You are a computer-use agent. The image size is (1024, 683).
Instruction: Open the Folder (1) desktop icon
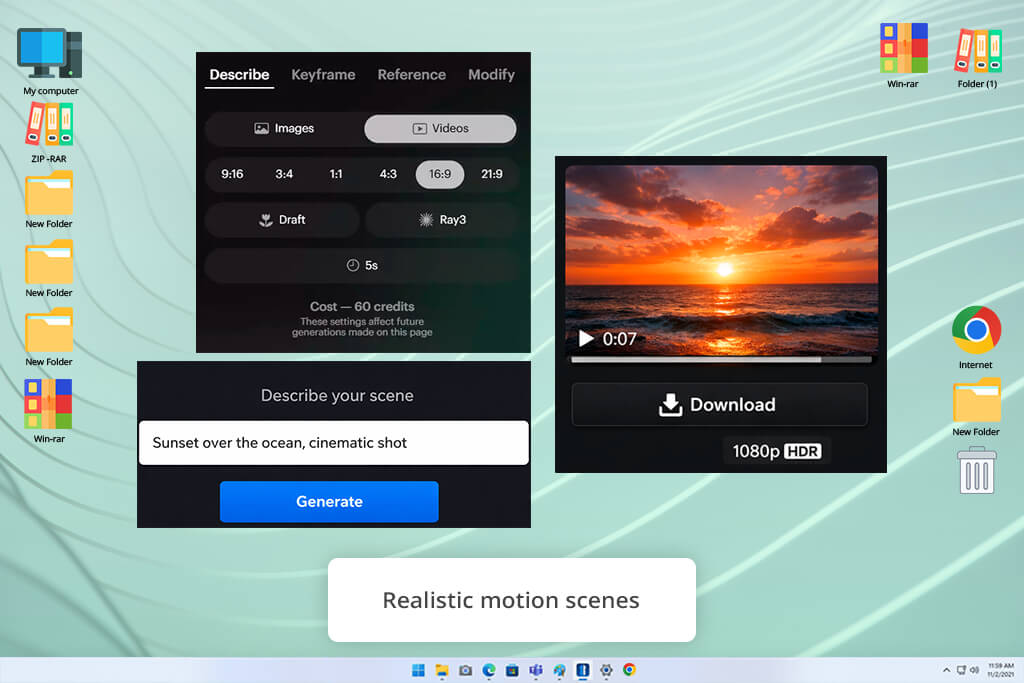[x=977, y=59]
